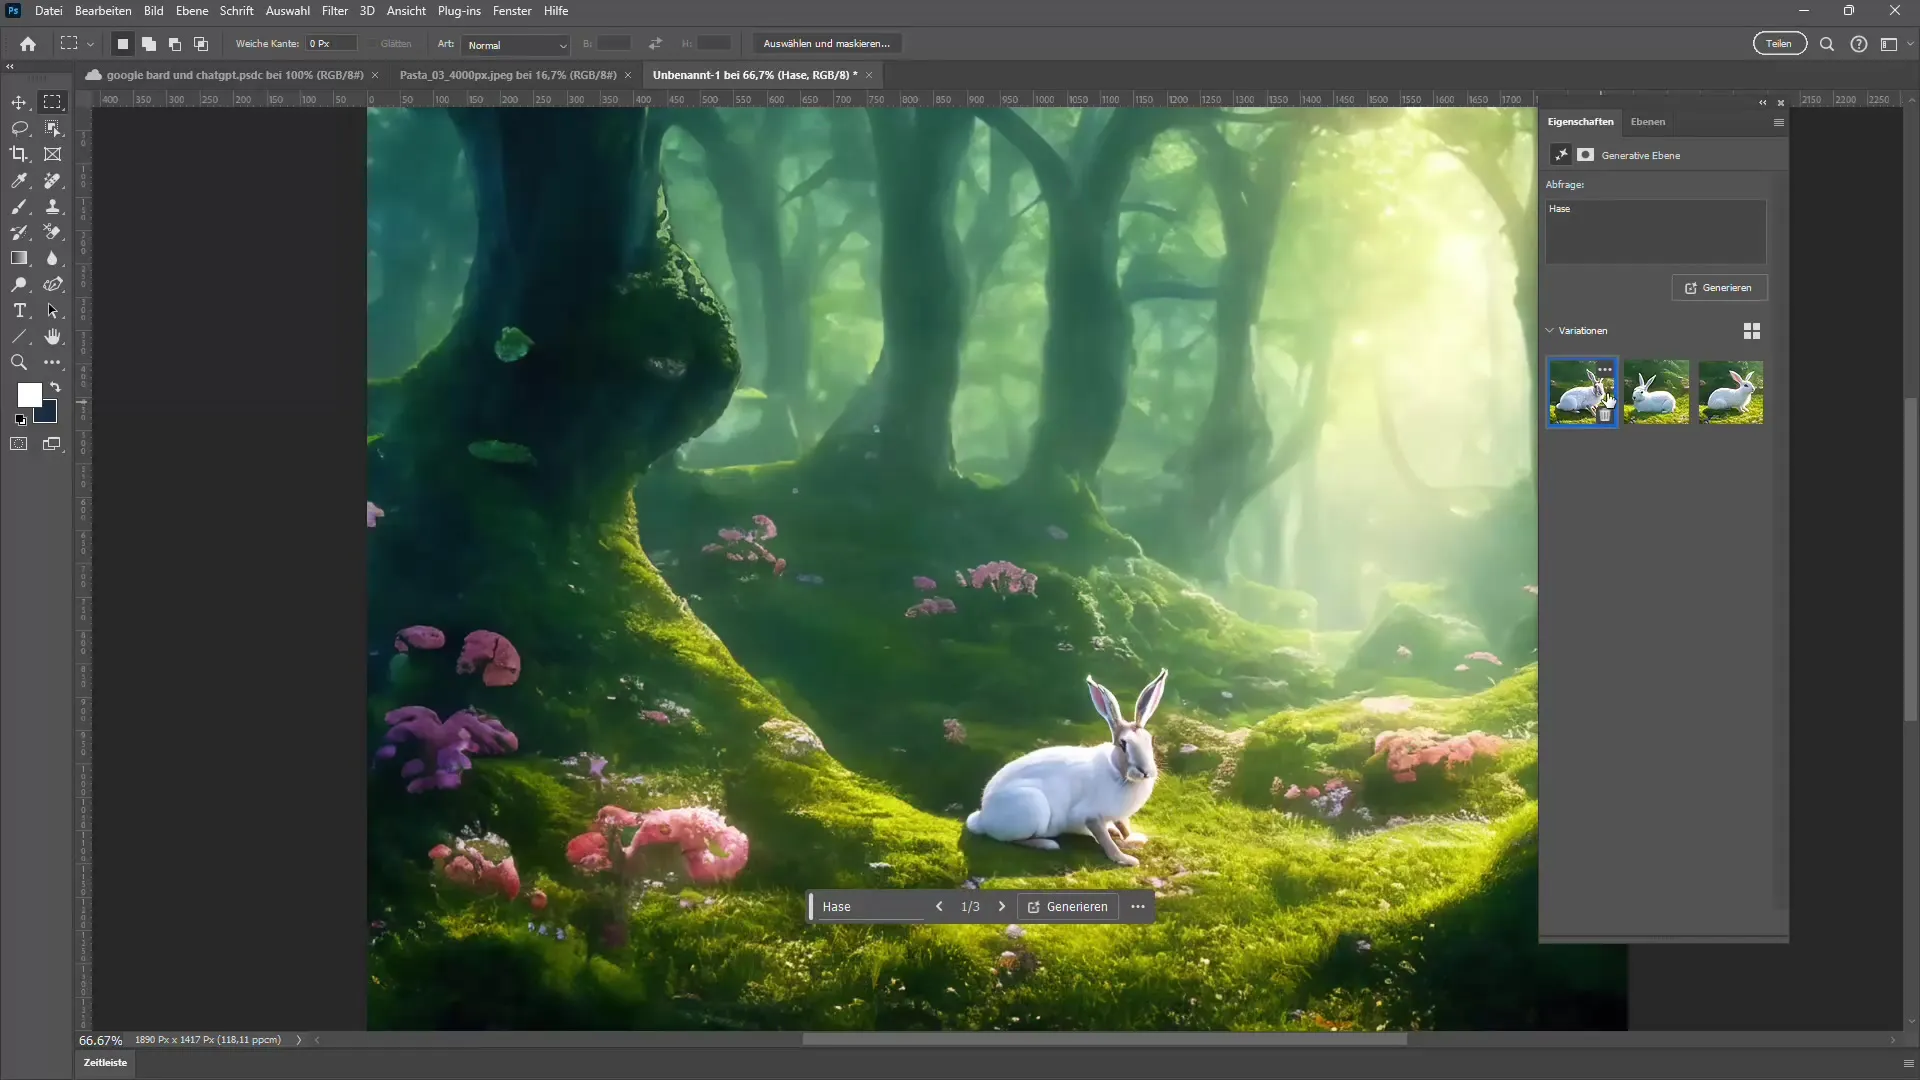Select the Brush tool
The width and height of the screenshot is (1920, 1080).
click(18, 206)
